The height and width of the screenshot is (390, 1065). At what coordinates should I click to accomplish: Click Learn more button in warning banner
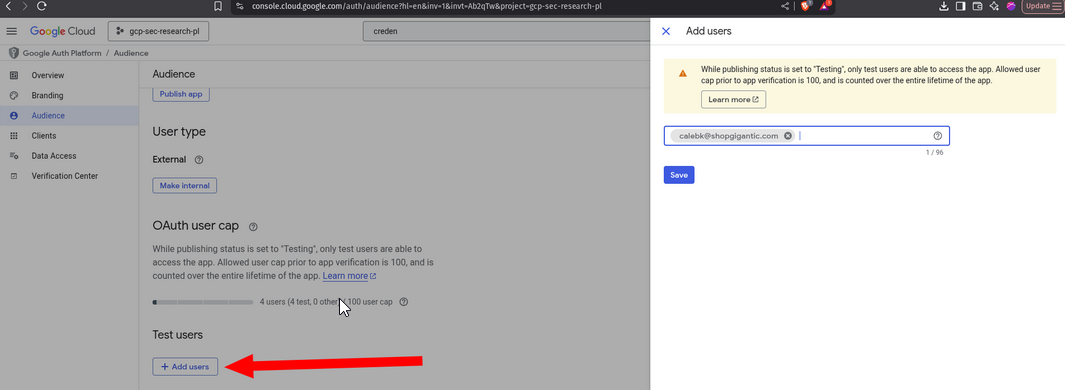click(734, 99)
